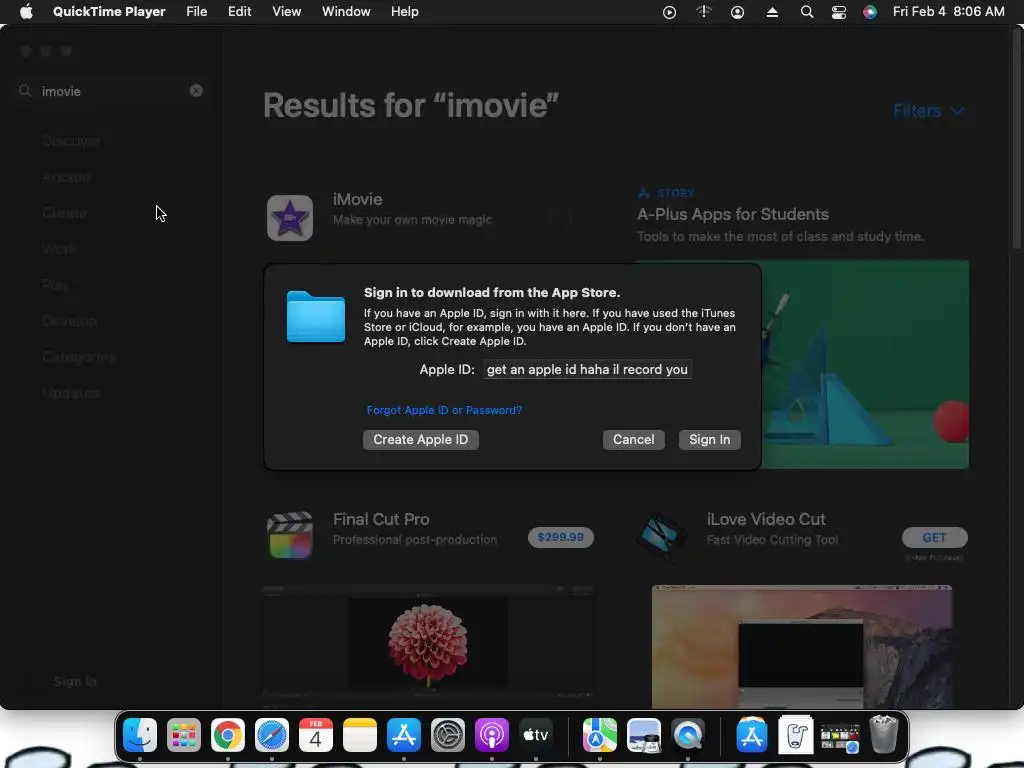Open Categories in the sidebar
Screen dimensions: 1024x768
click(x=79, y=357)
